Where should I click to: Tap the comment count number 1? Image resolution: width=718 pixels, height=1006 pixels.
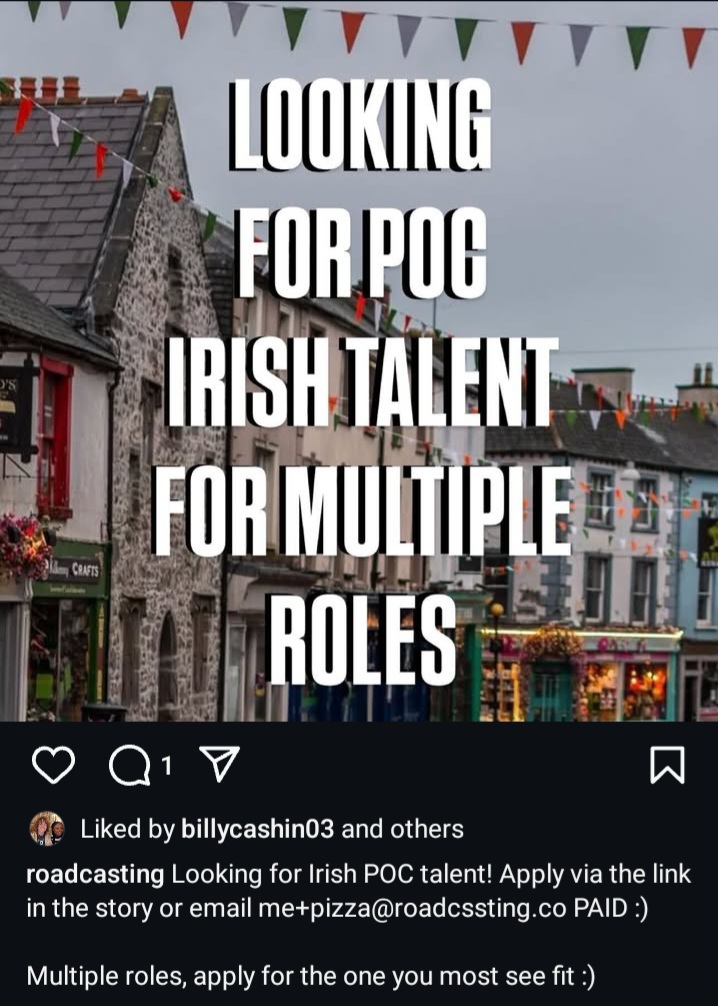pos(167,765)
